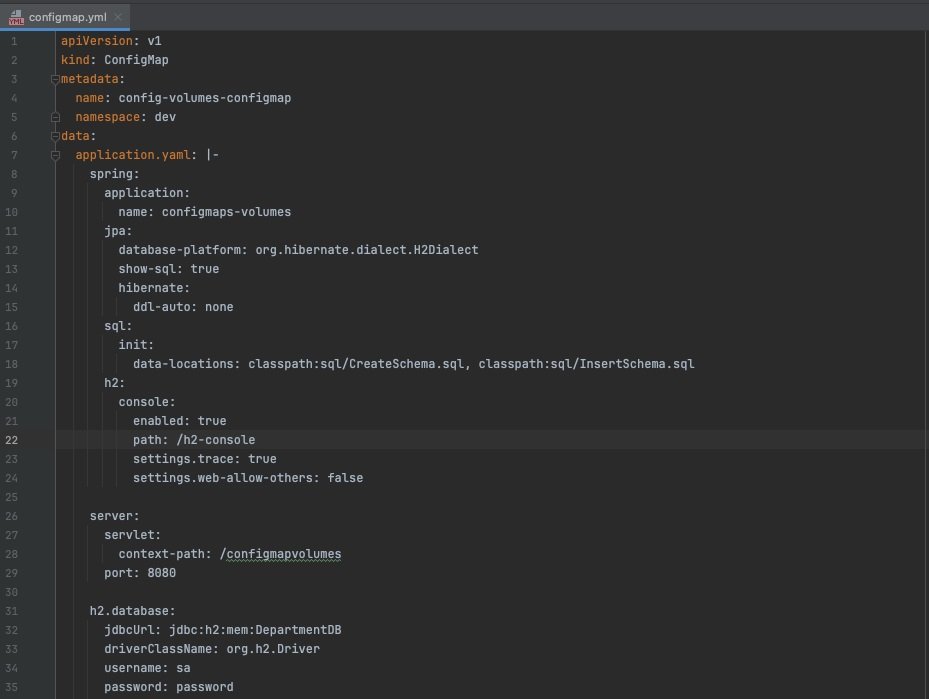
Task: Click the ConfigMap kind value
Action: point(136,60)
